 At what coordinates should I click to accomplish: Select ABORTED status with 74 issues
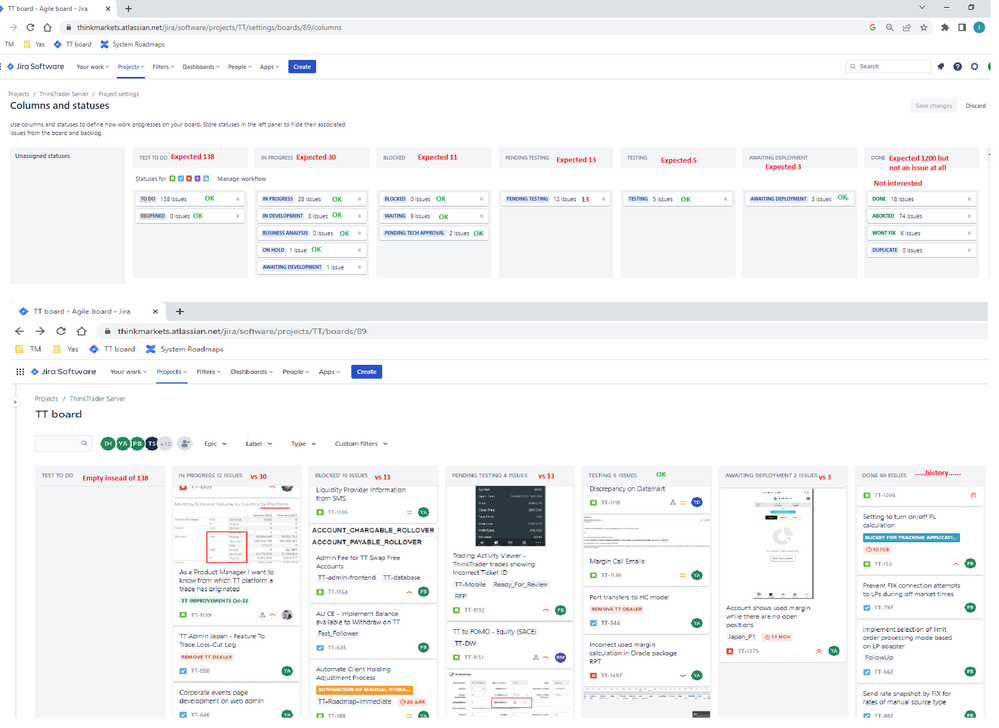[x=921, y=216]
